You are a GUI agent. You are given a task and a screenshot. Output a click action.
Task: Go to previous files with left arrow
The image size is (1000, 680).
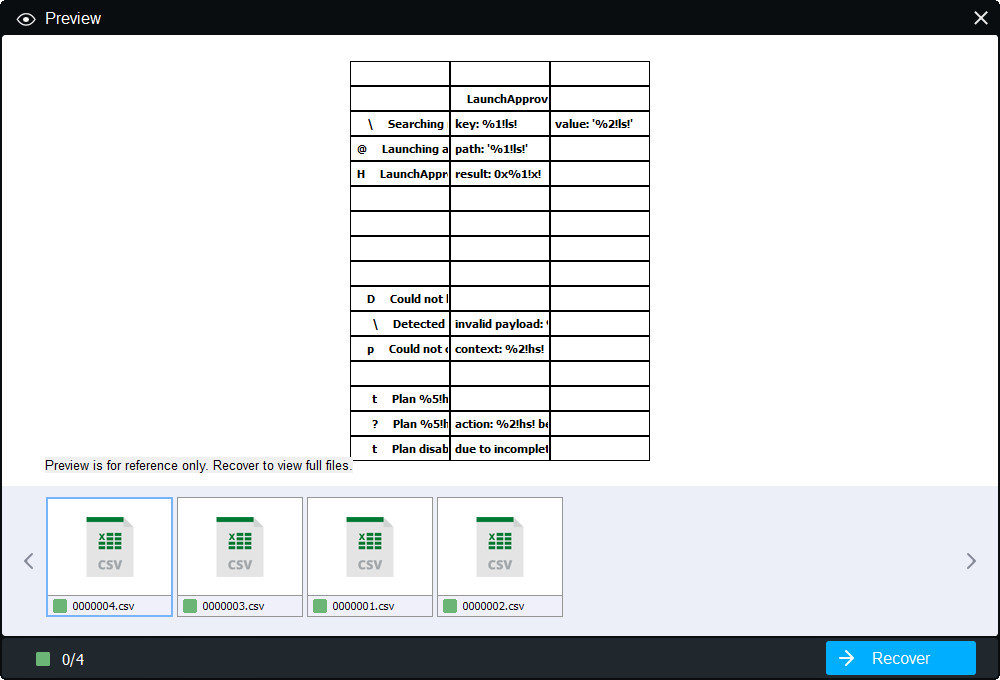point(29,561)
